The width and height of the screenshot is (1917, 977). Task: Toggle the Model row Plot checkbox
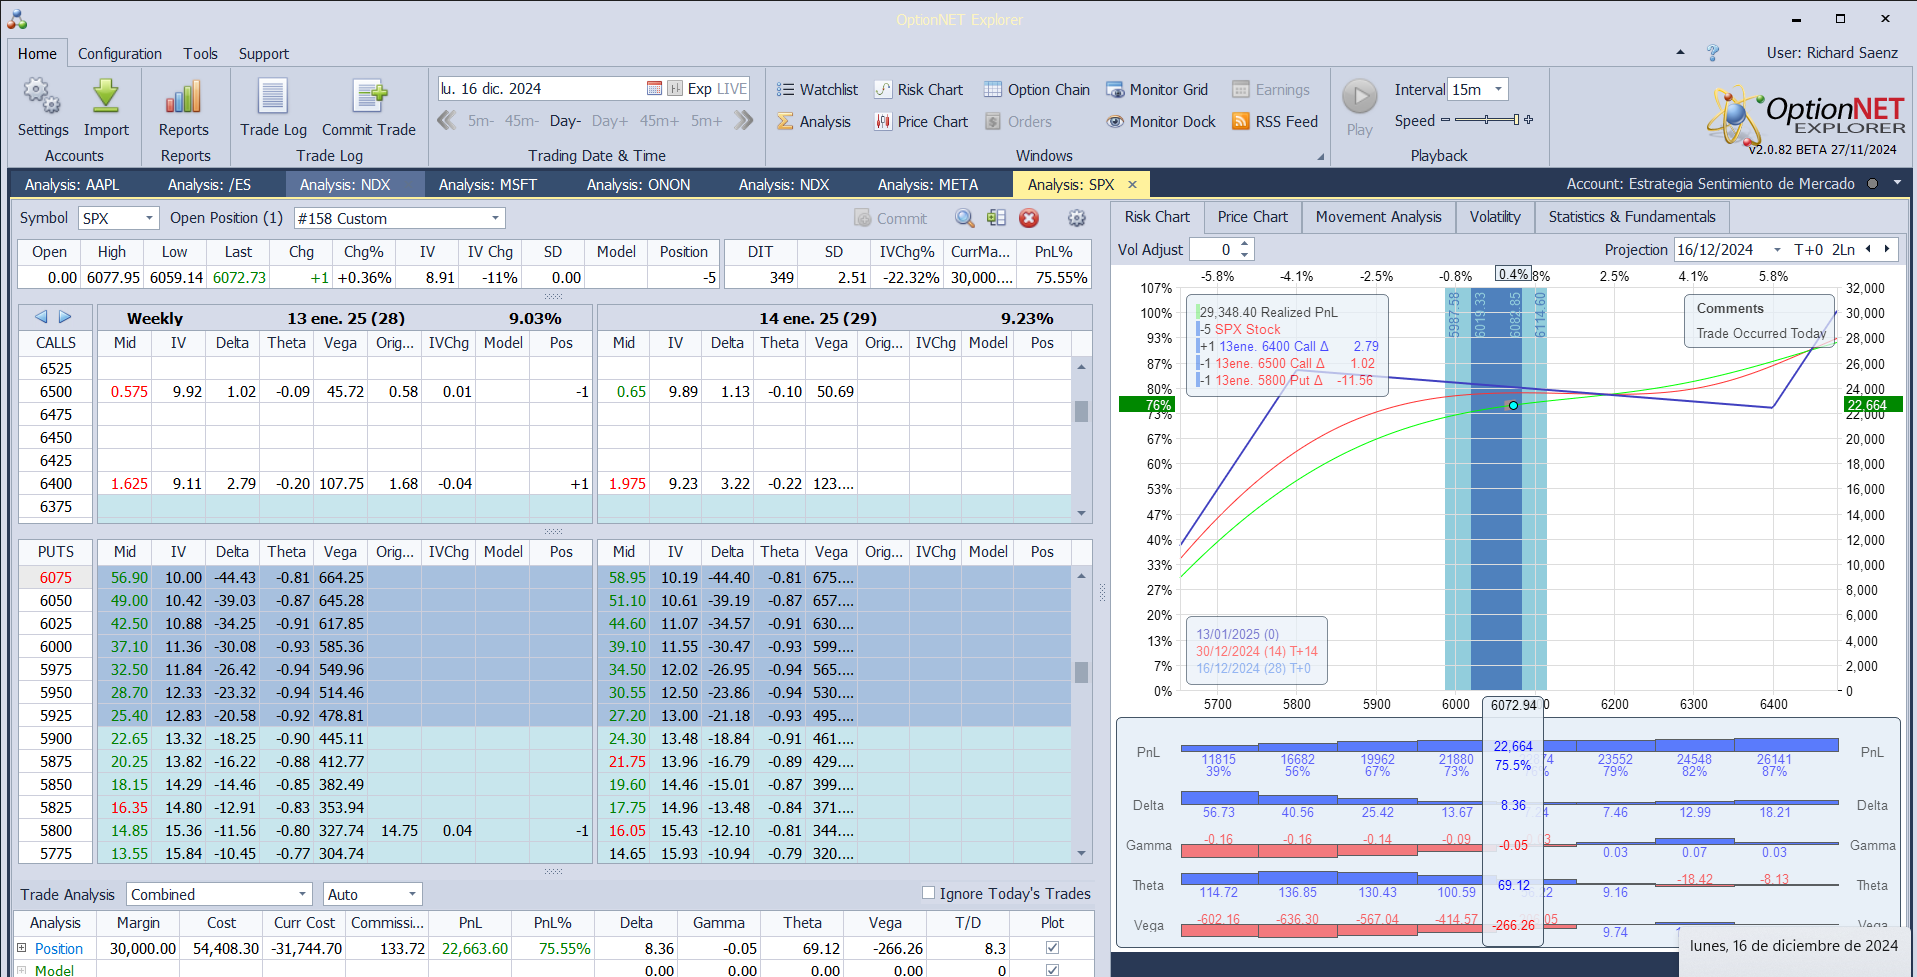(x=1052, y=969)
